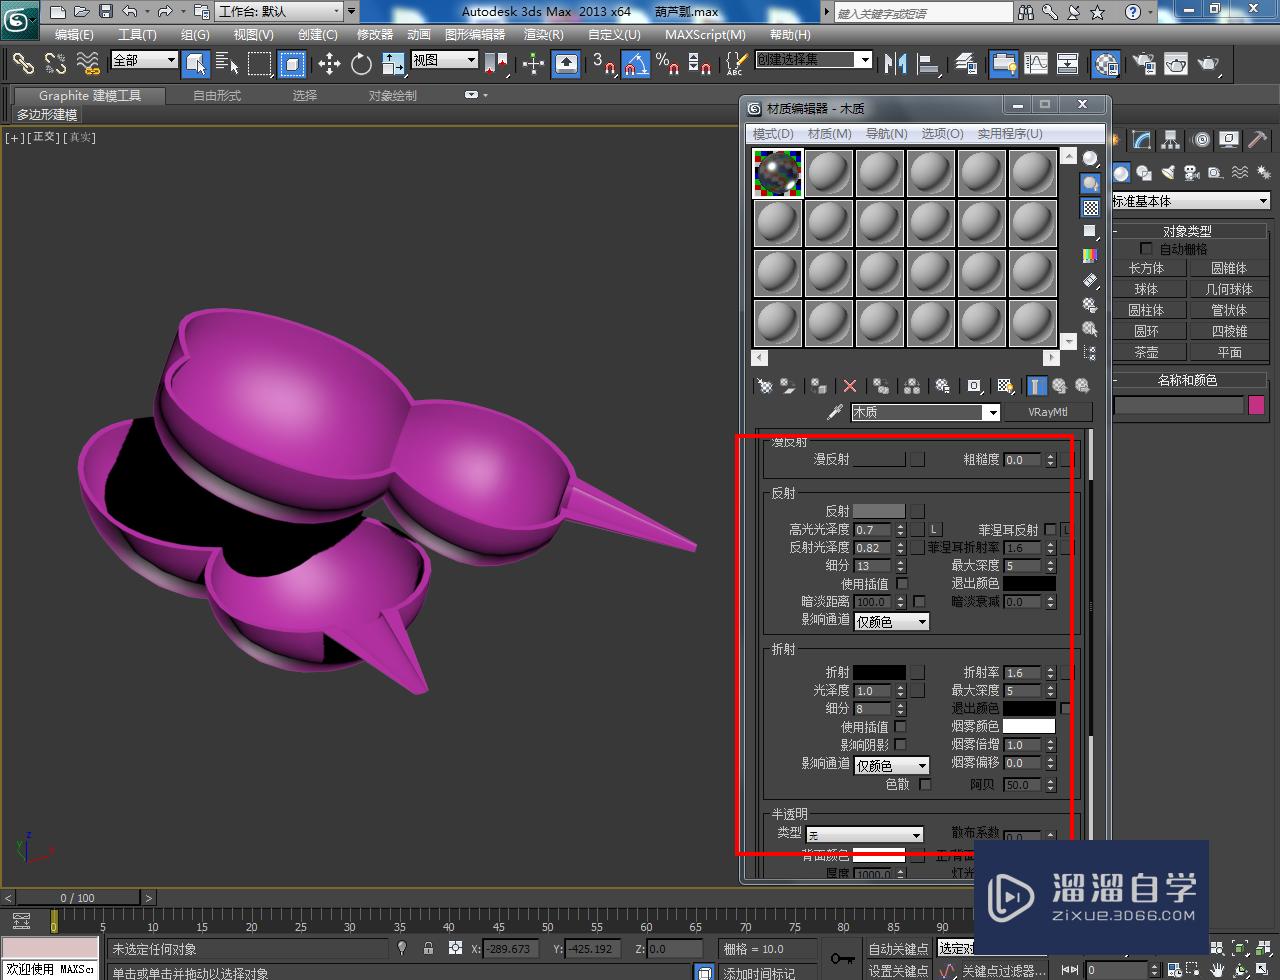
Task: Switch to the 自由形式 ribbon tab
Action: click(x=217, y=96)
